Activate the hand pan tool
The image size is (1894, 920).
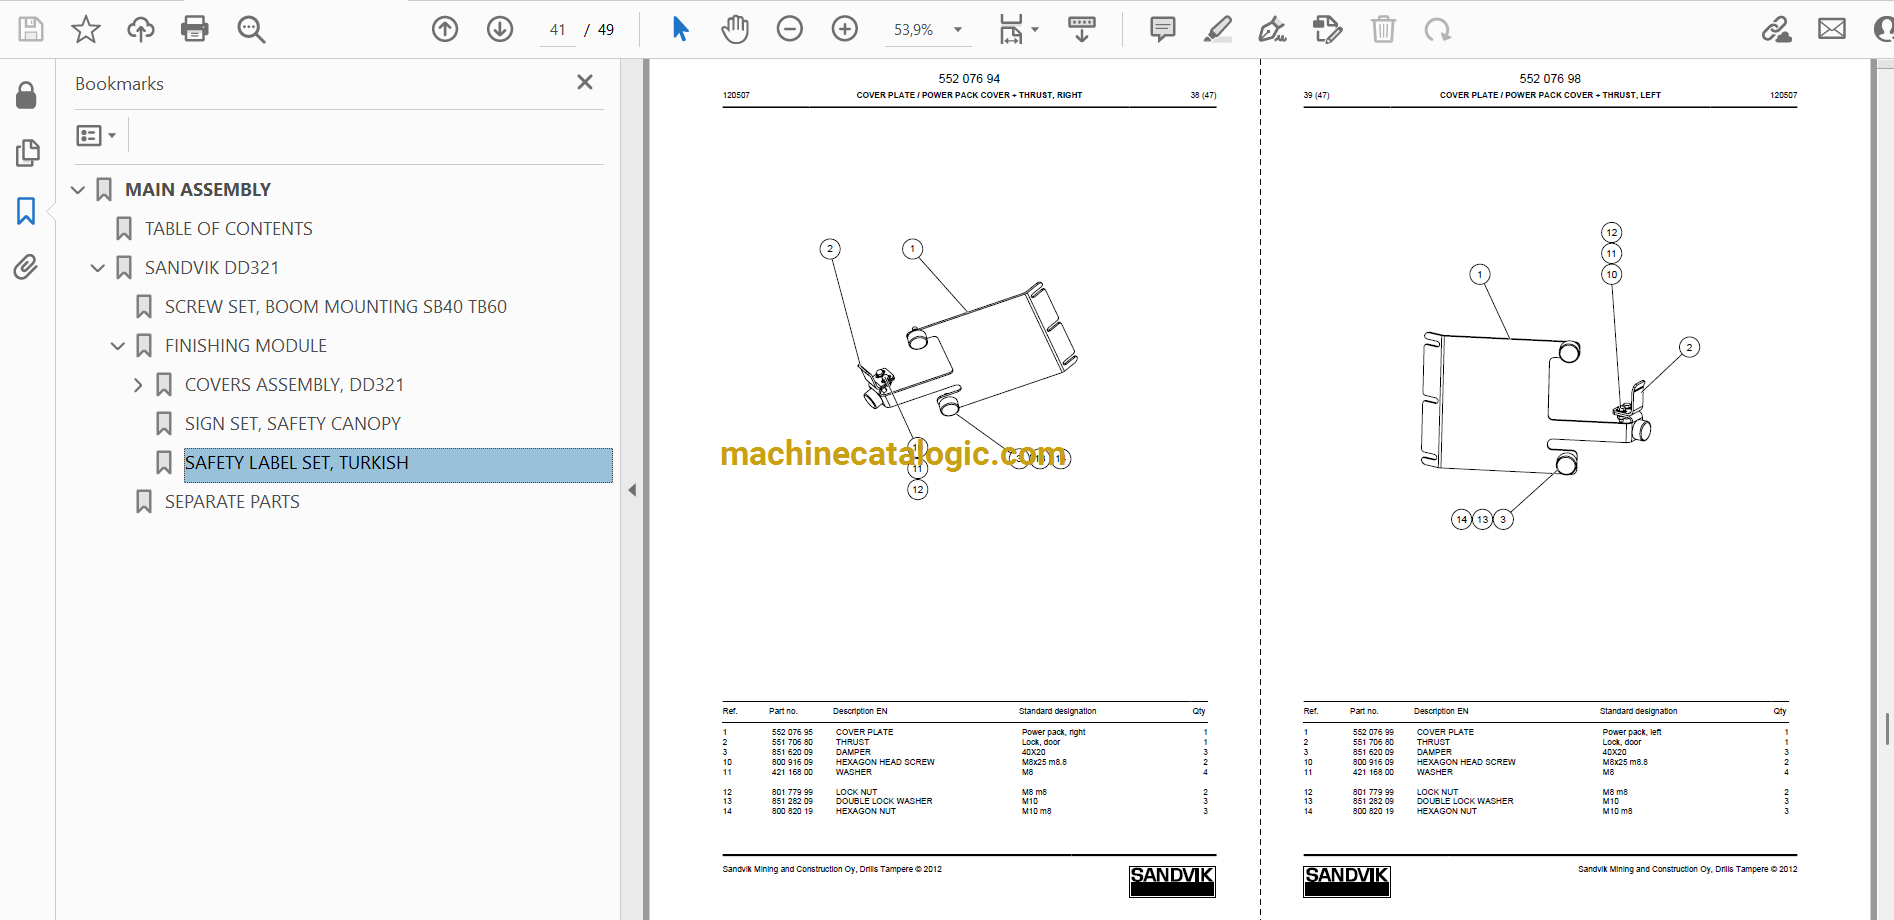point(735,29)
